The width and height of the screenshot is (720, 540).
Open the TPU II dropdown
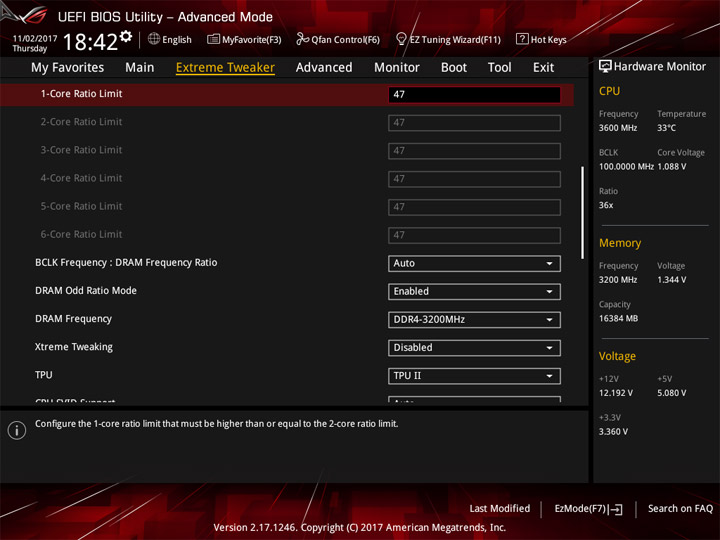(474, 376)
